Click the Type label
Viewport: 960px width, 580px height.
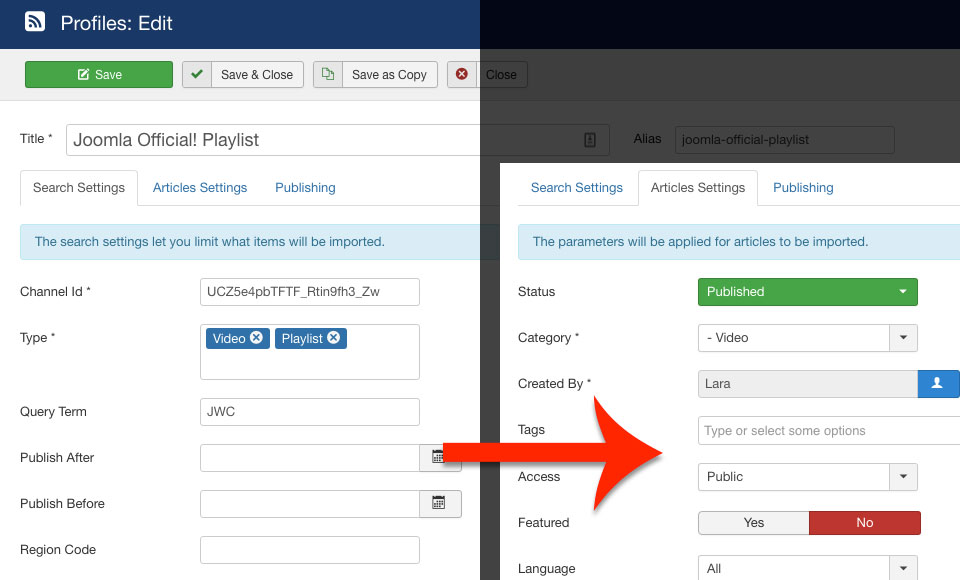[x=37, y=338]
